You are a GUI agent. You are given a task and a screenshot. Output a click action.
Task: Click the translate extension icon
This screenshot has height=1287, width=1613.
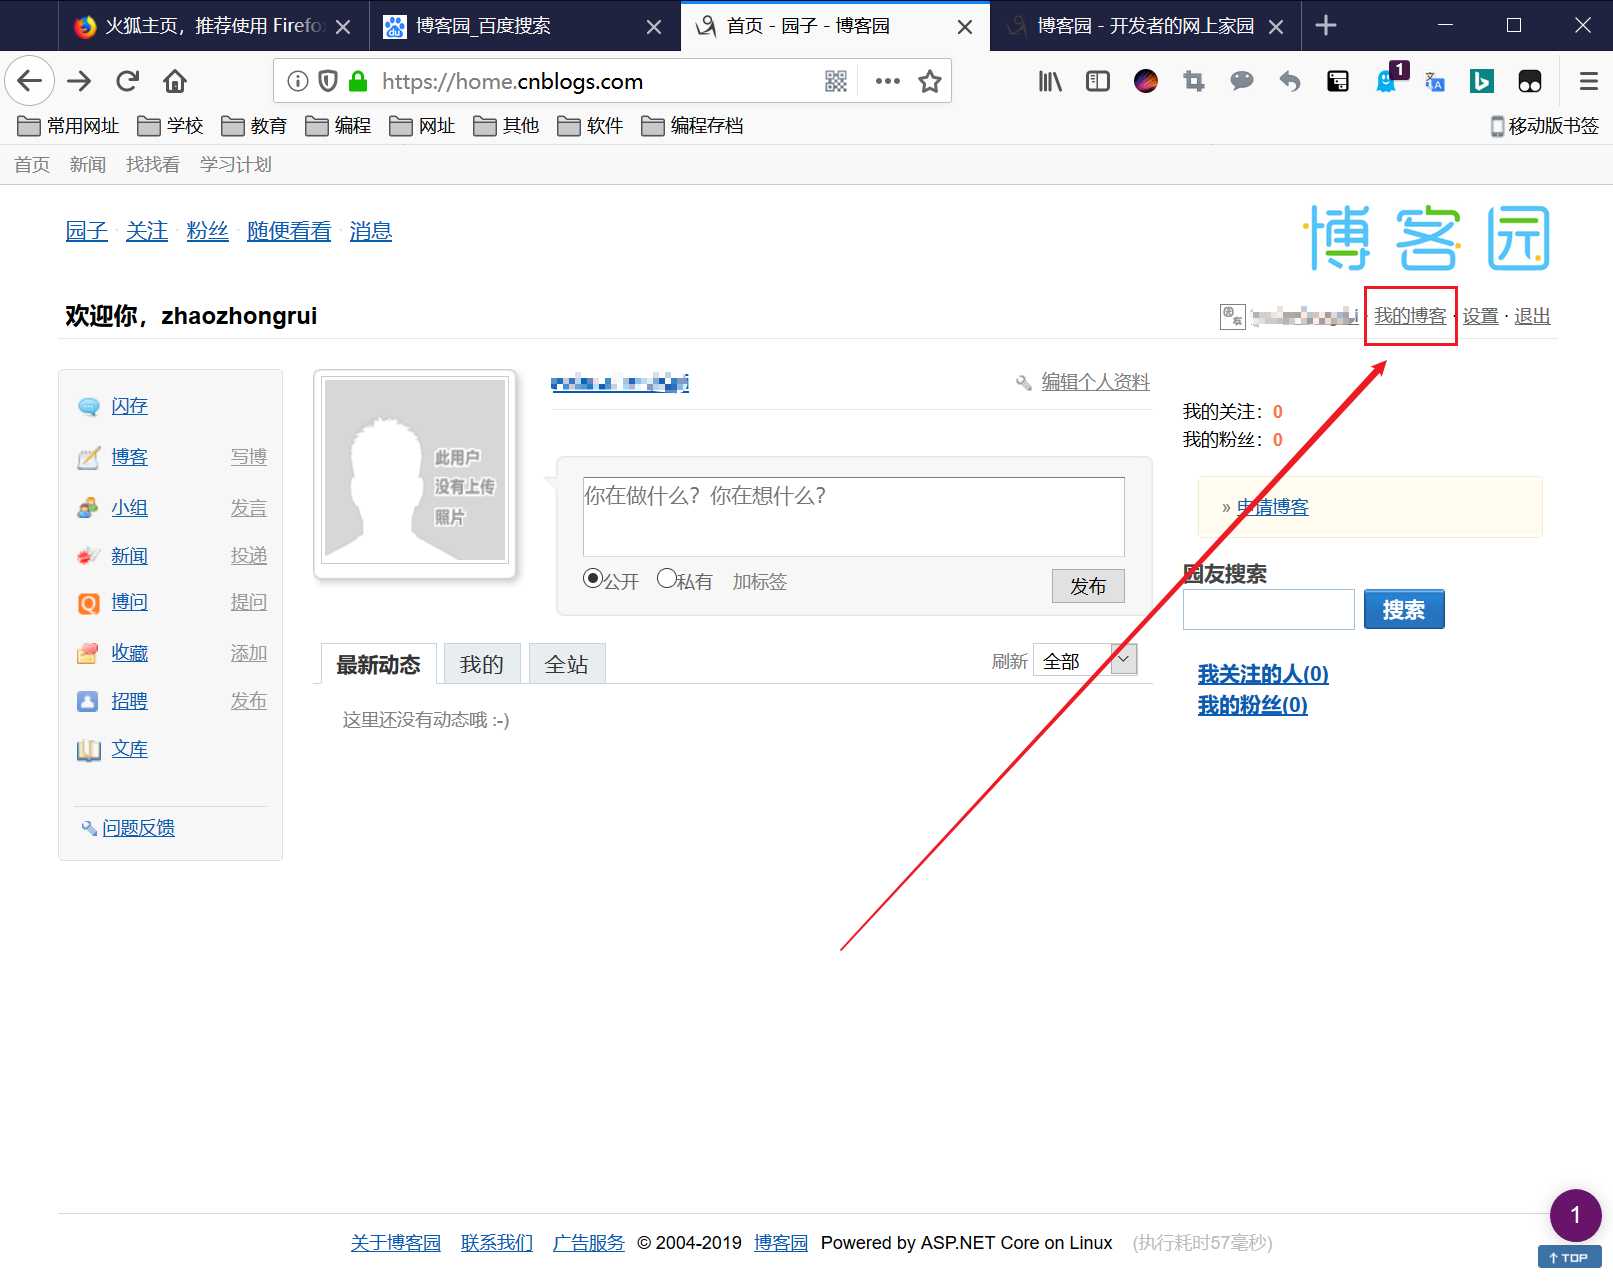[x=1434, y=81]
